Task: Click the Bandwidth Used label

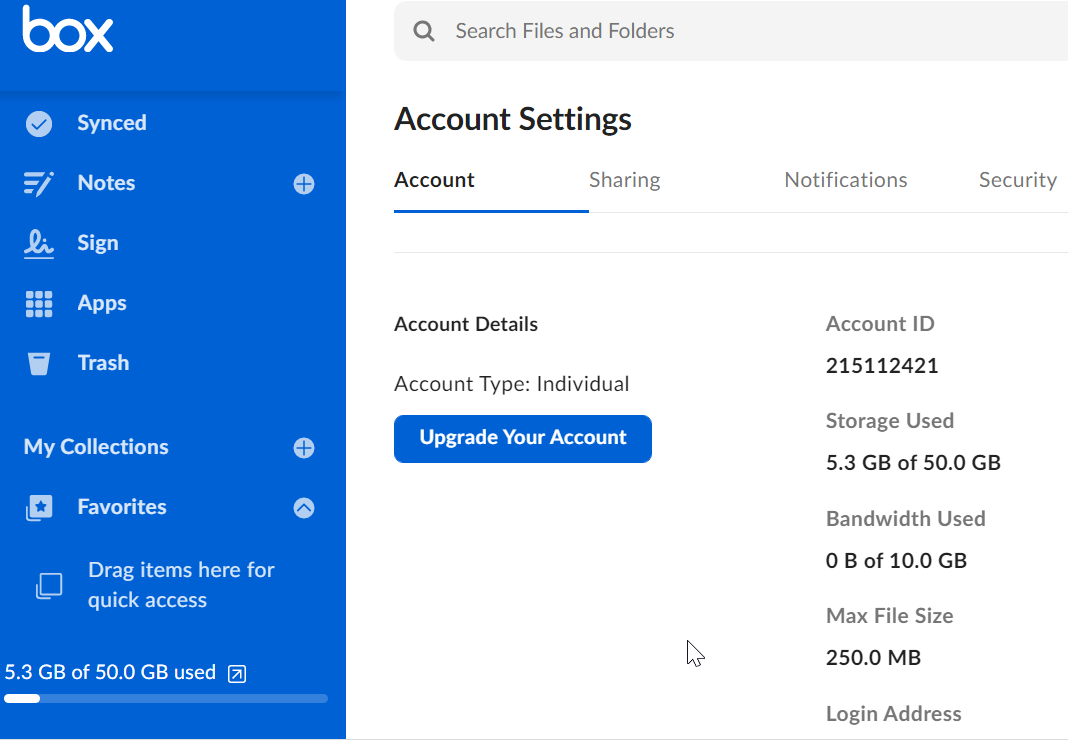Action: pos(906,519)
